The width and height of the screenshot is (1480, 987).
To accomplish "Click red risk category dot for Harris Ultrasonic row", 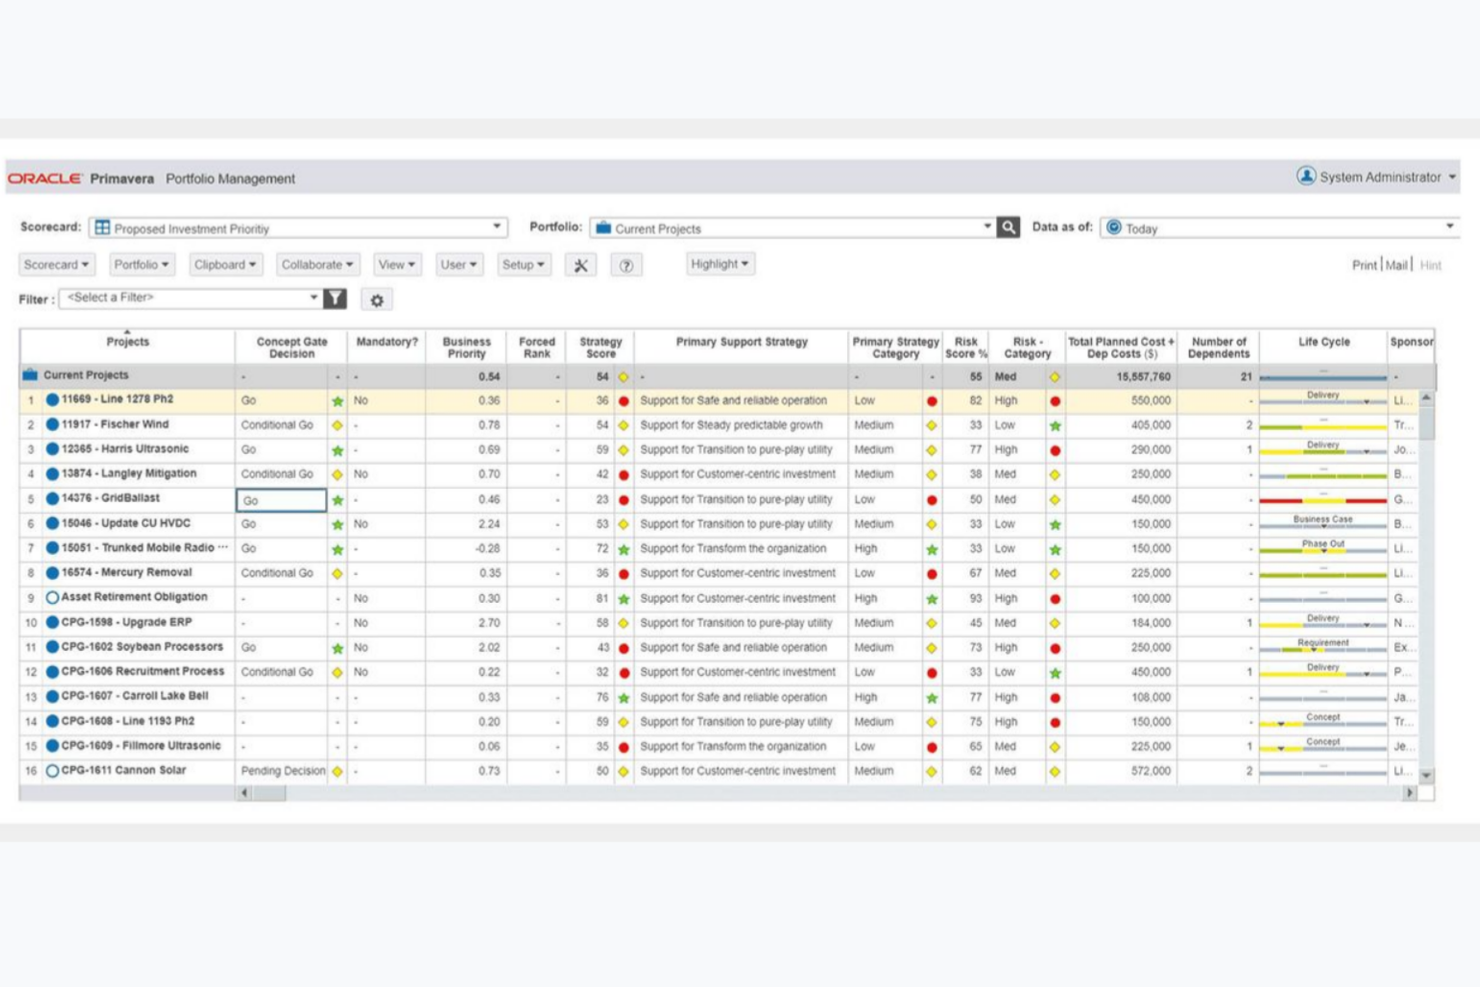I will [x=1055, y=450].
